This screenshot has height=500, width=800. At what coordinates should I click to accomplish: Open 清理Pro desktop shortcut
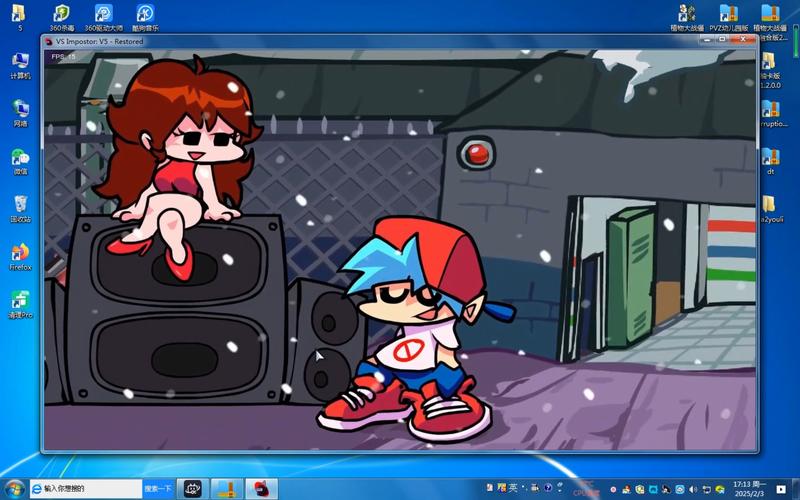click(x=20, y=305)
